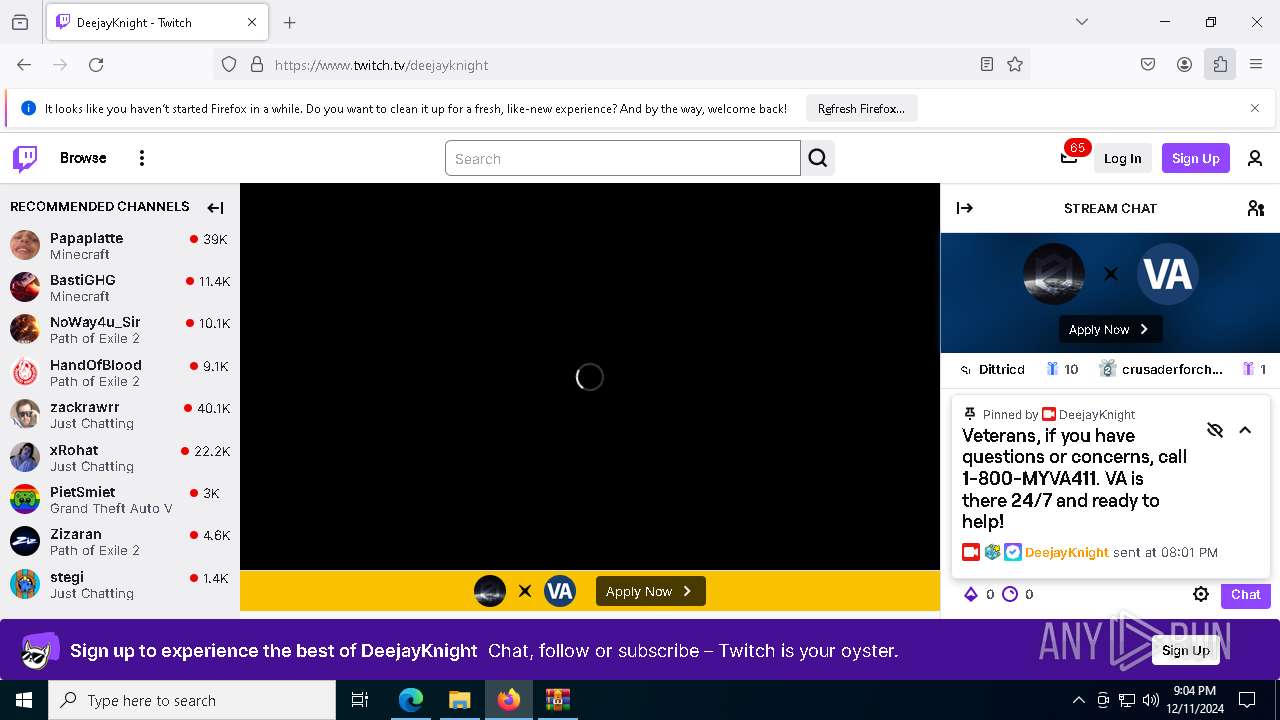Open File Explorer from the taskbar
The height and width of the screenshot is (720, 1280).
coord(459,700)
